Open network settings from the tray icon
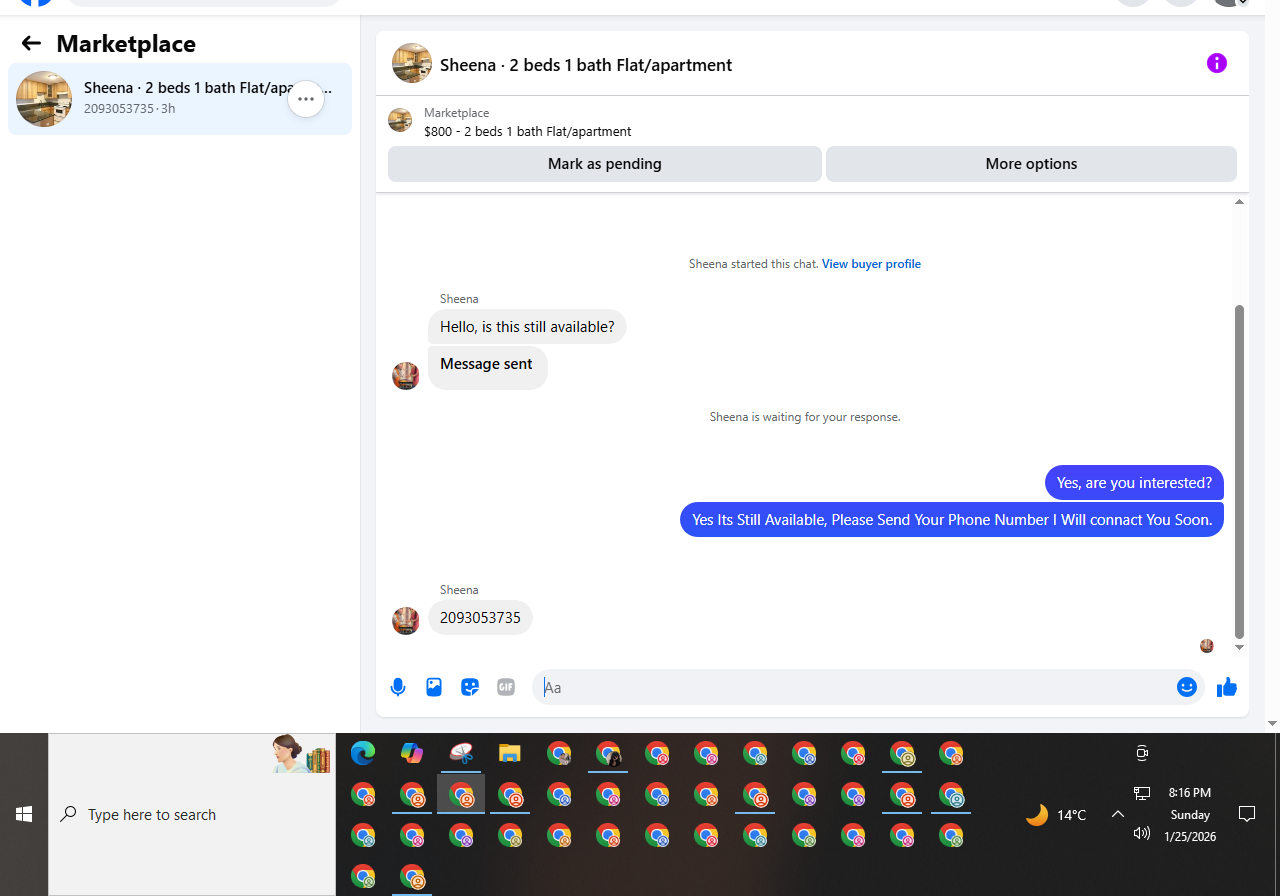The height and width of the screenshot is (896, 1280). click(x=1142, y=794)
